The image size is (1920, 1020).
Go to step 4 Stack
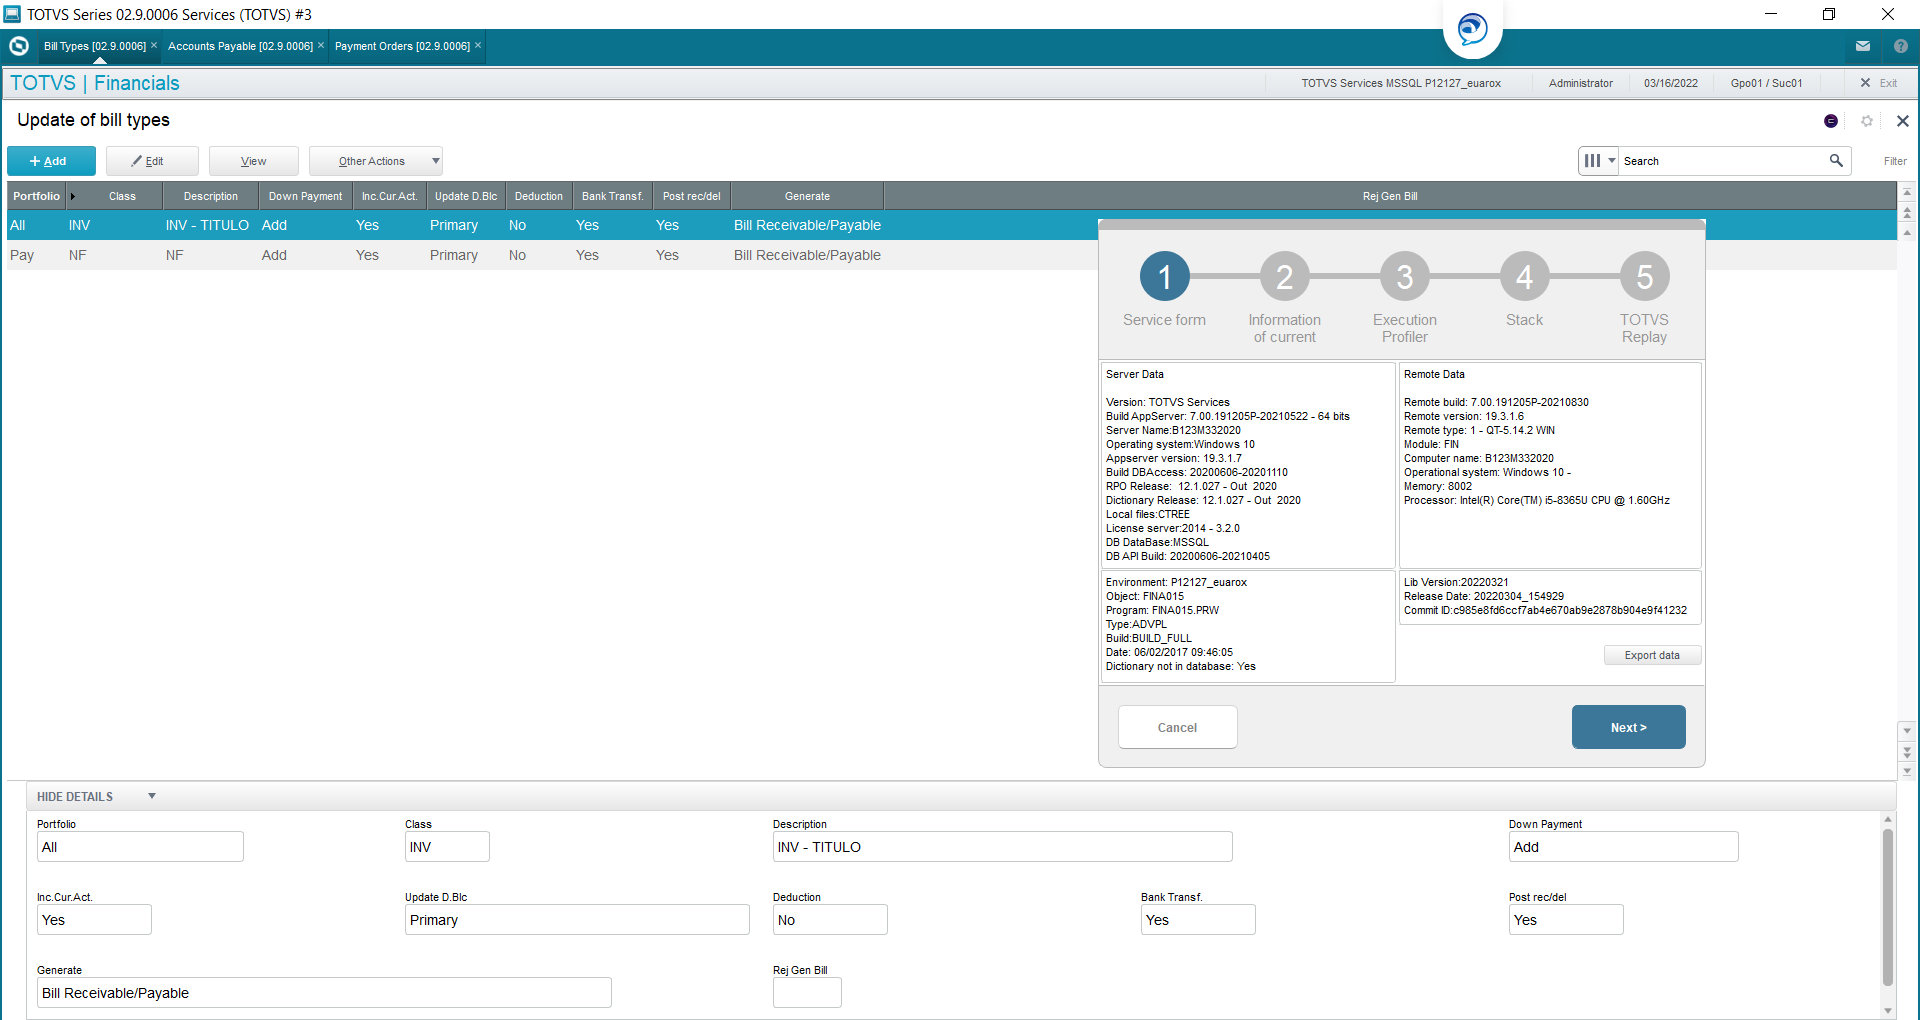pos(1524,277)
